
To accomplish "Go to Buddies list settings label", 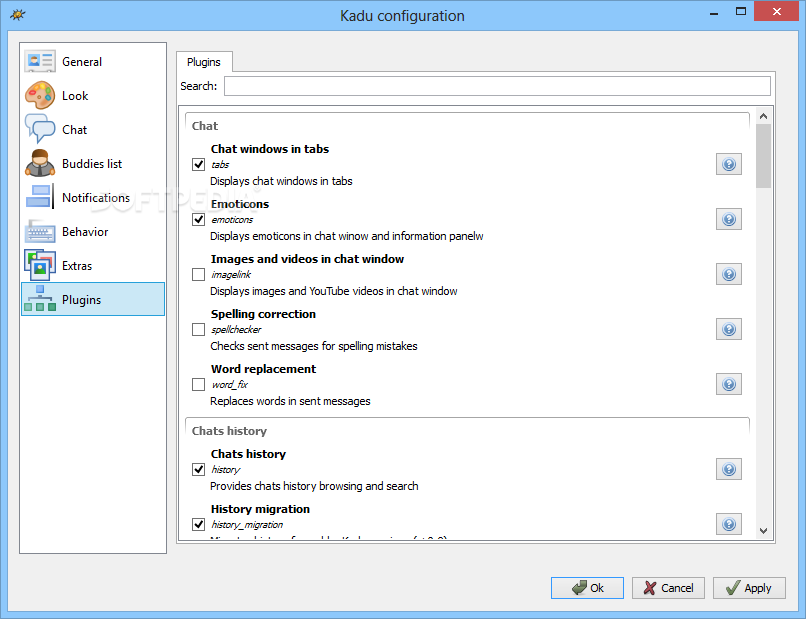I will click(92, 163).
